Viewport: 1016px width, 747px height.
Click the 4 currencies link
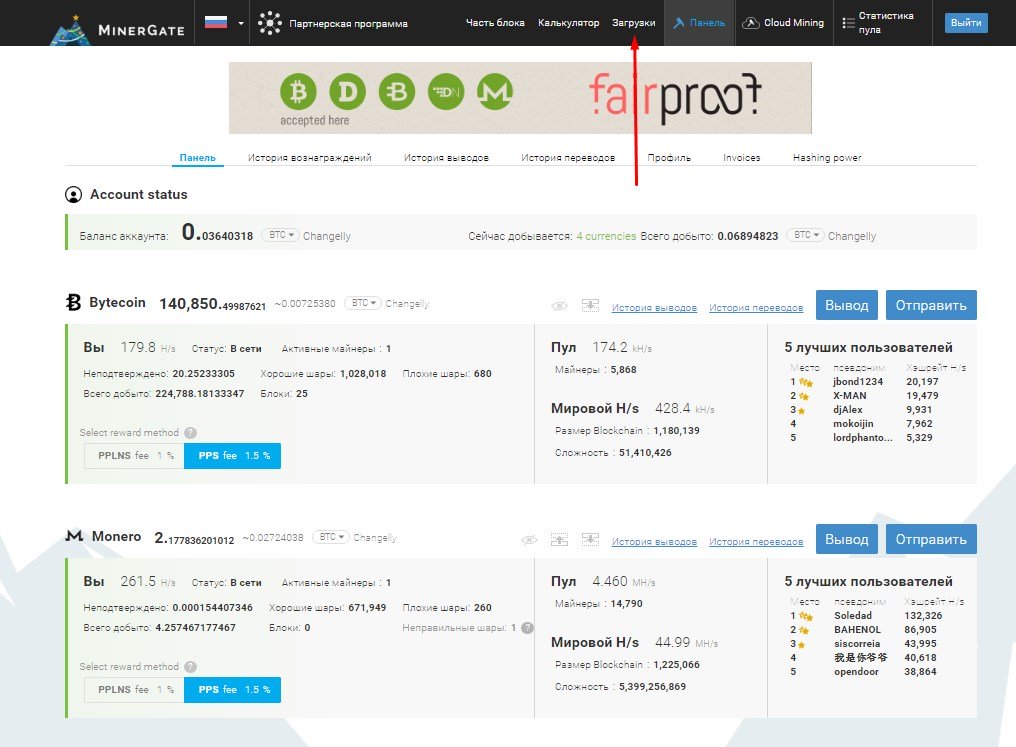(x=606, y=236)
